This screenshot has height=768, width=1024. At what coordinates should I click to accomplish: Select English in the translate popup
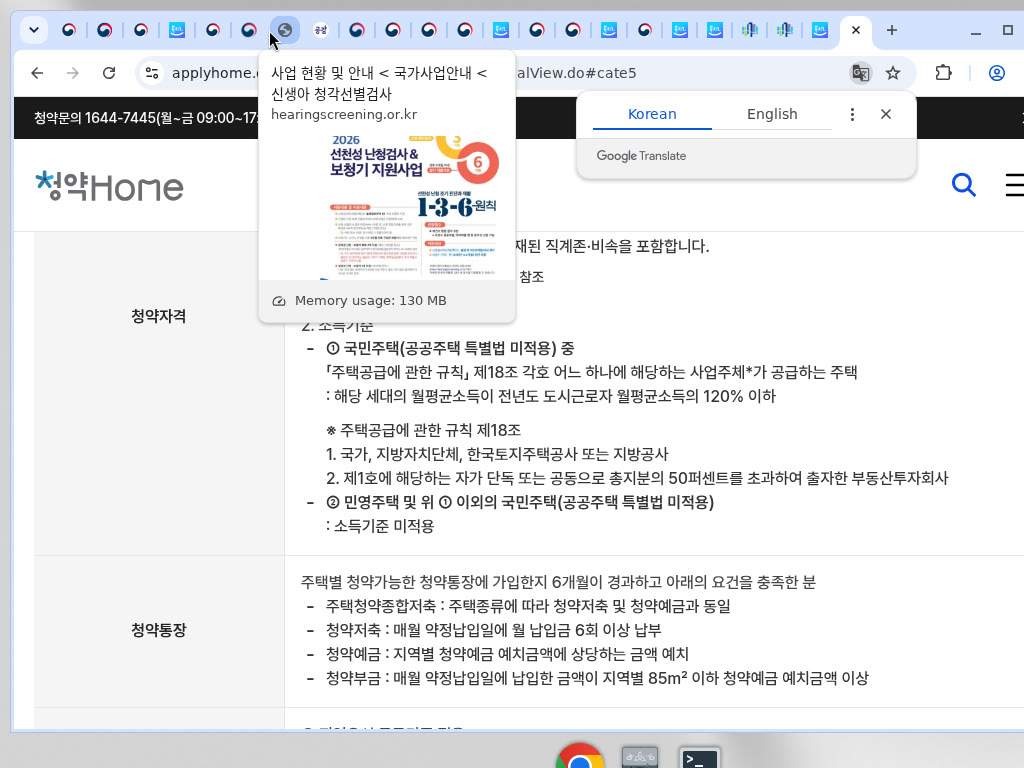[x=772, y=114]
